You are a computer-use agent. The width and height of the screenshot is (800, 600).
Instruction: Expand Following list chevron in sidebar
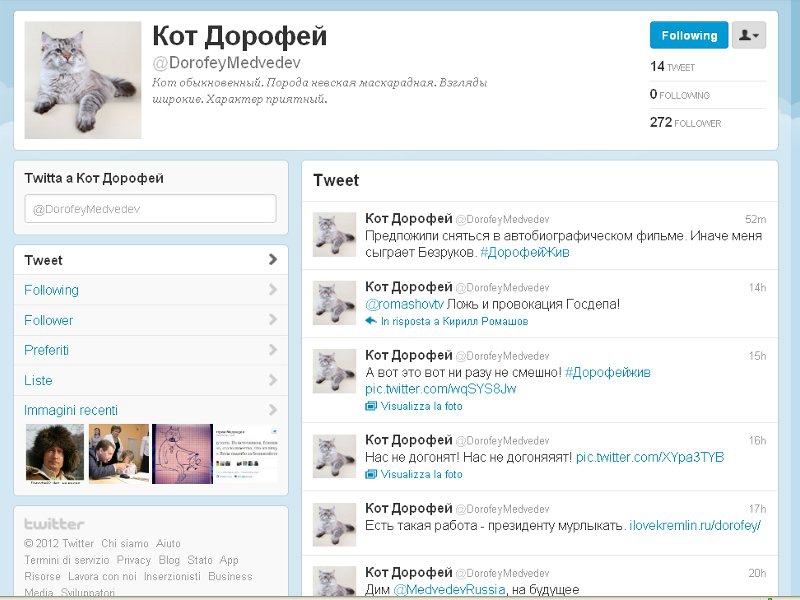[x=272, y=290]
